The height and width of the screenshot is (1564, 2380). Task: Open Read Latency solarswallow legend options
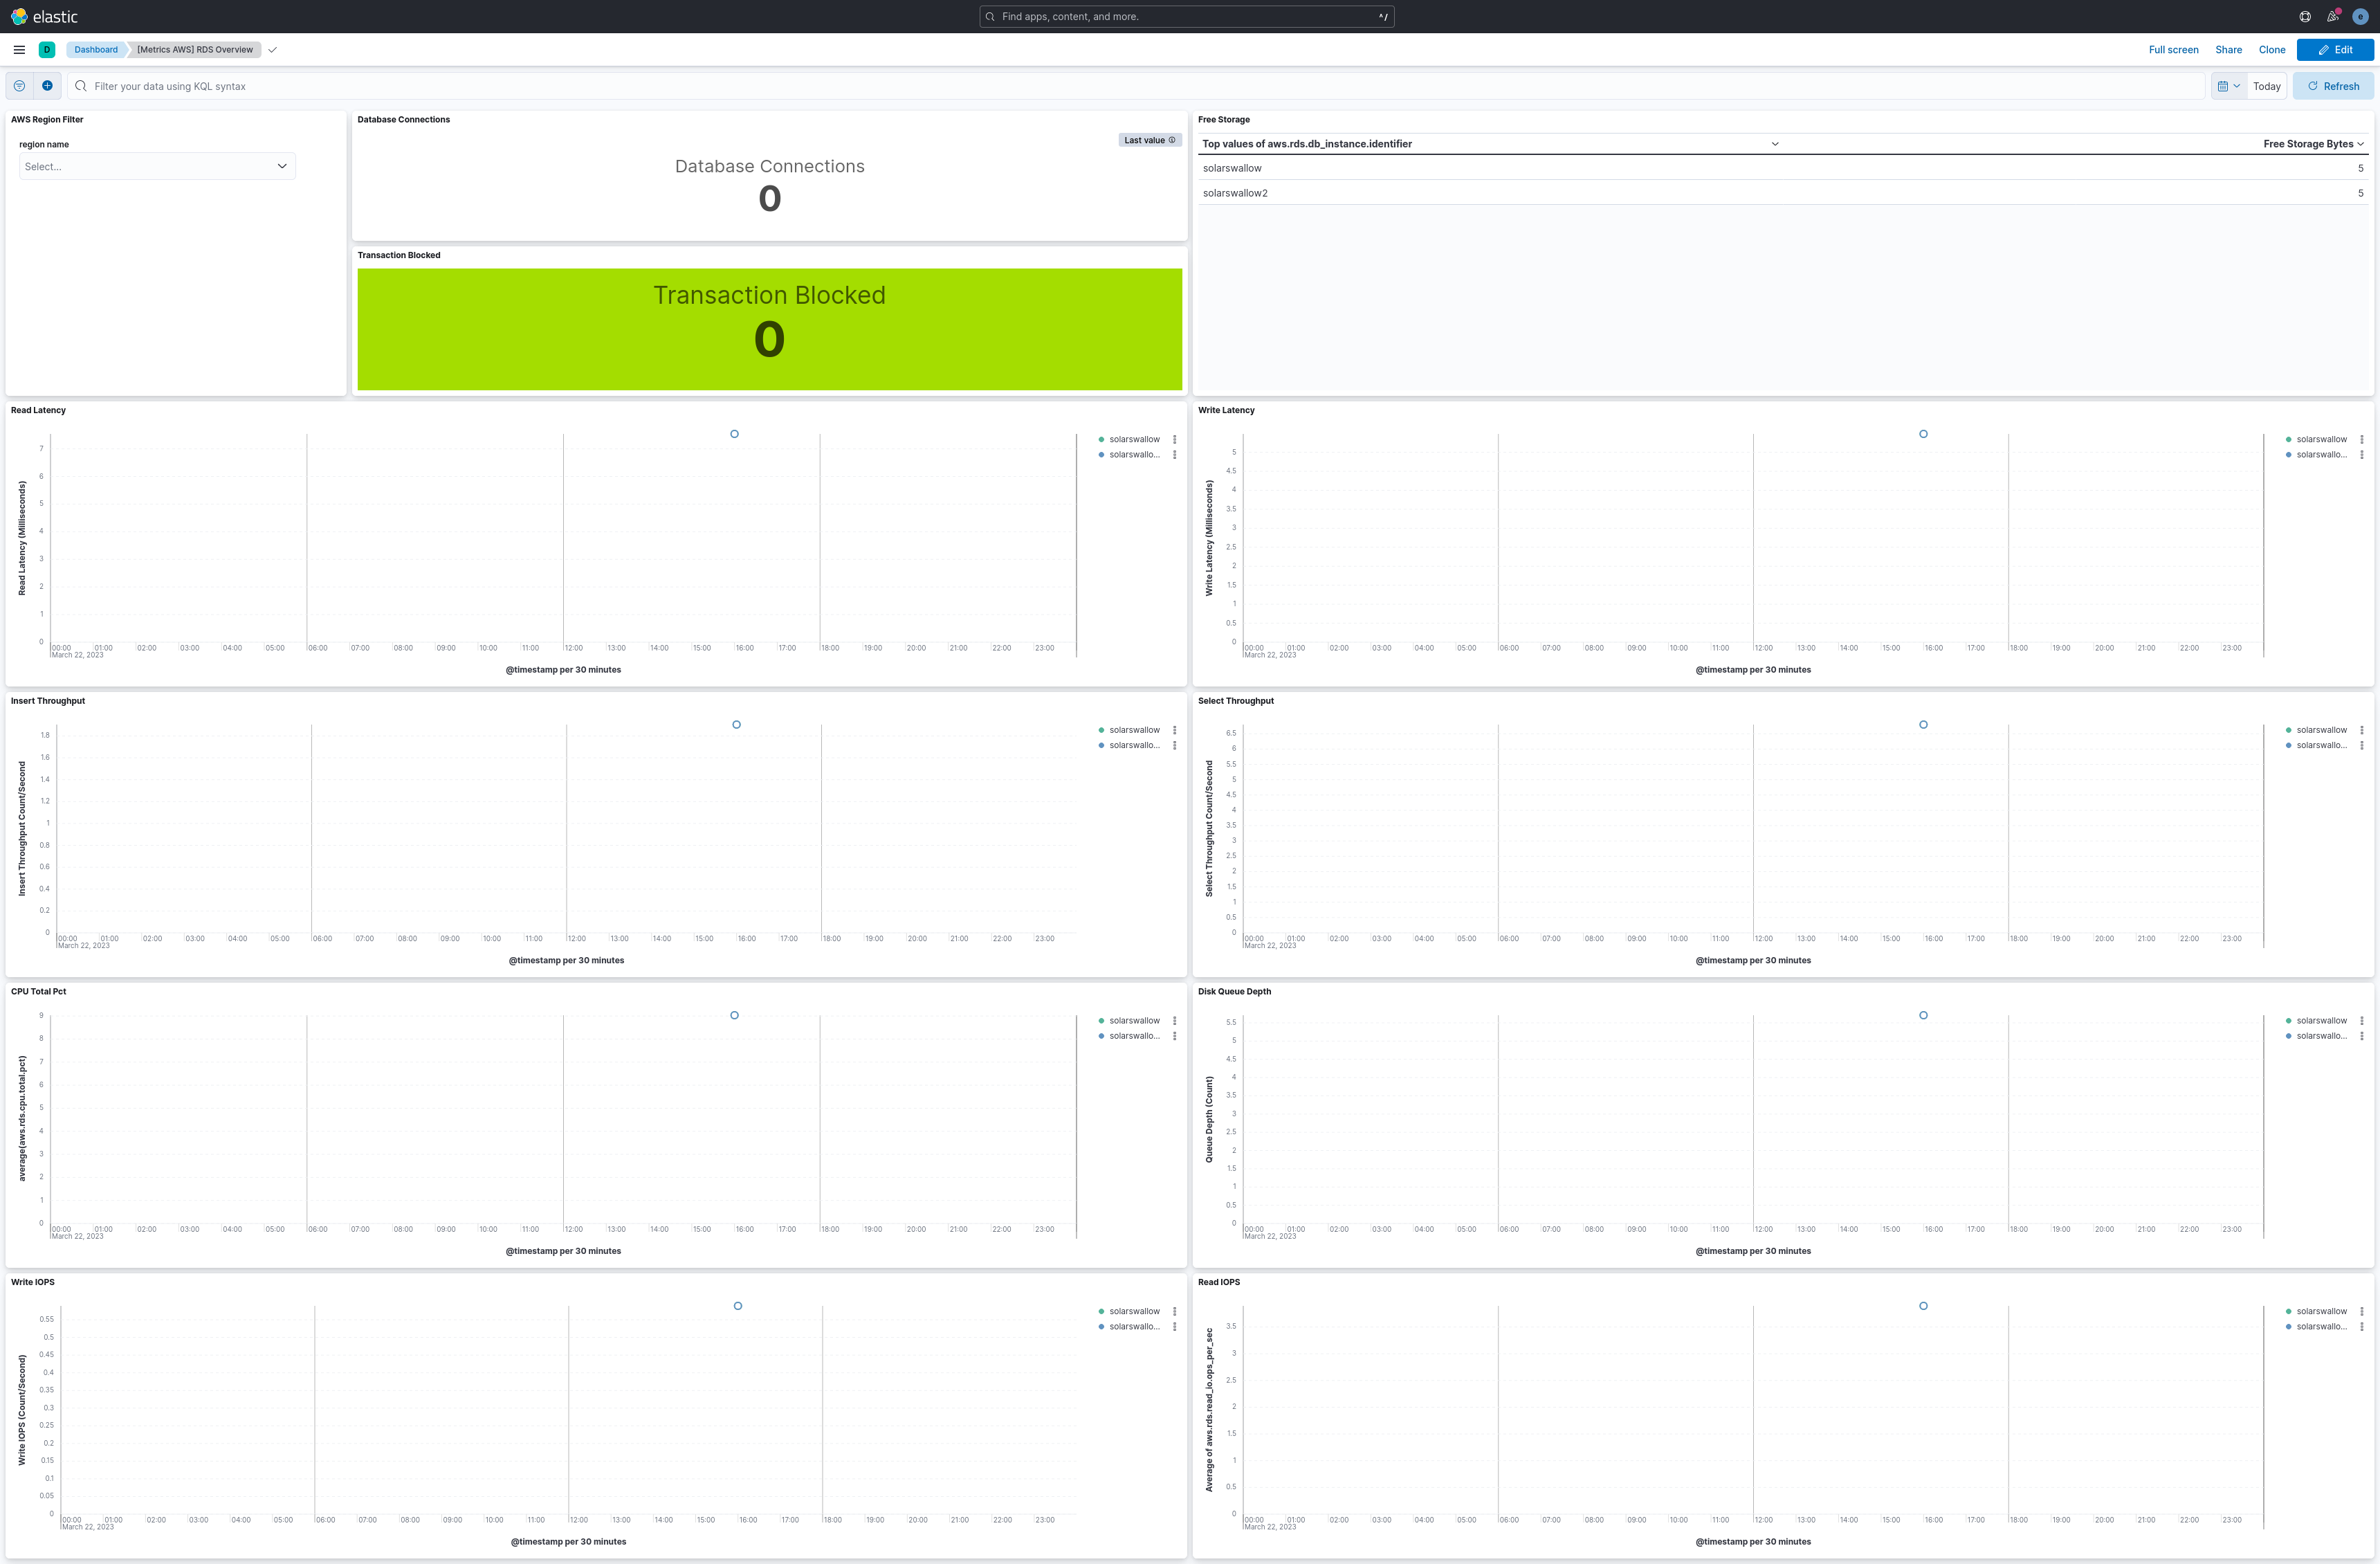1174,440
